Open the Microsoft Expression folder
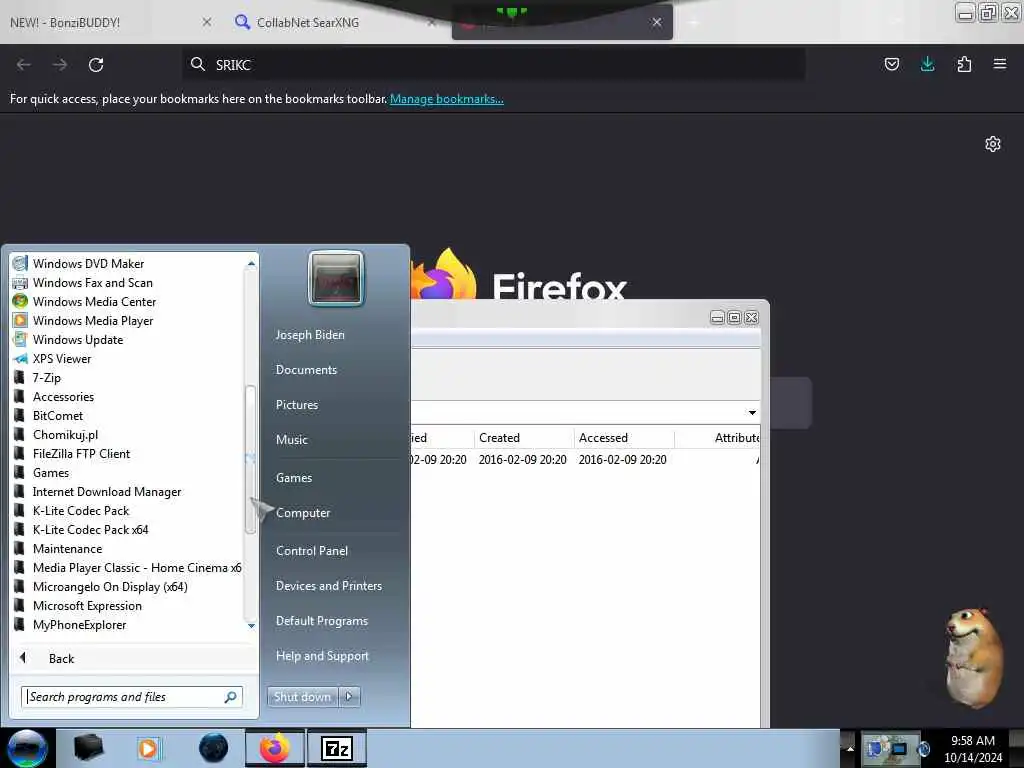Viewport: 1024px width, 768px height. point(87,605)
